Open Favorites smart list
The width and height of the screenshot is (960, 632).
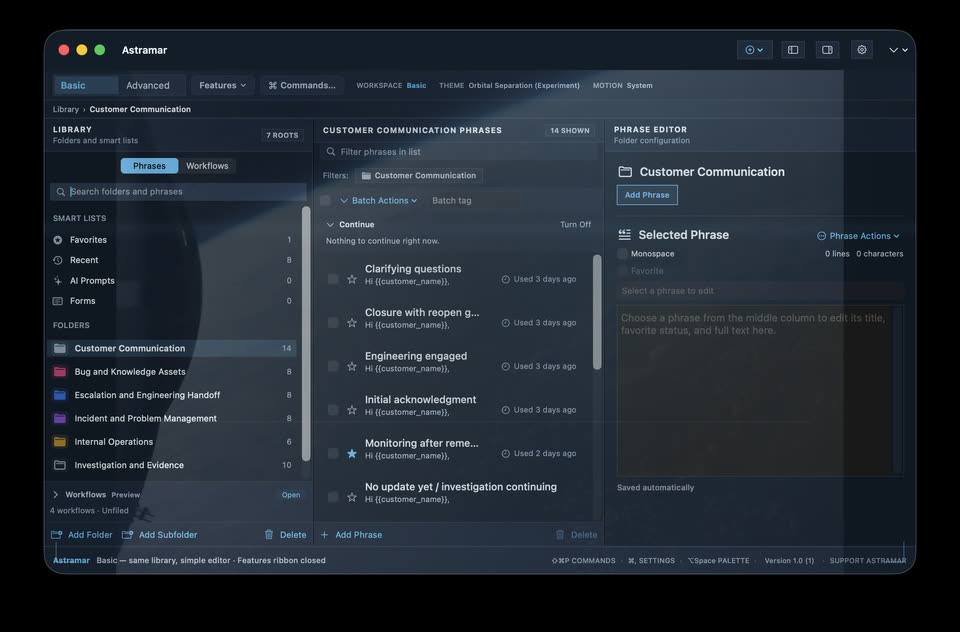172,240
